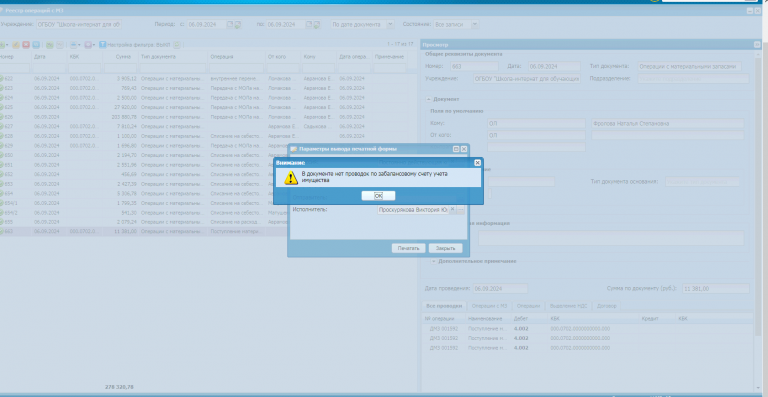
Task: Close the Внимание warning dialog
Action: coord(478,163)
